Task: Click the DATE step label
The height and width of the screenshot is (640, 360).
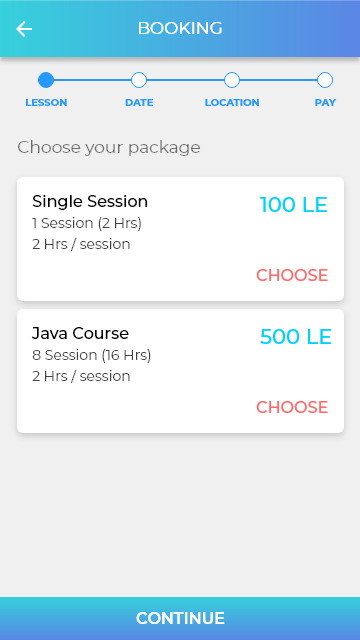Action: click(139, 102)
